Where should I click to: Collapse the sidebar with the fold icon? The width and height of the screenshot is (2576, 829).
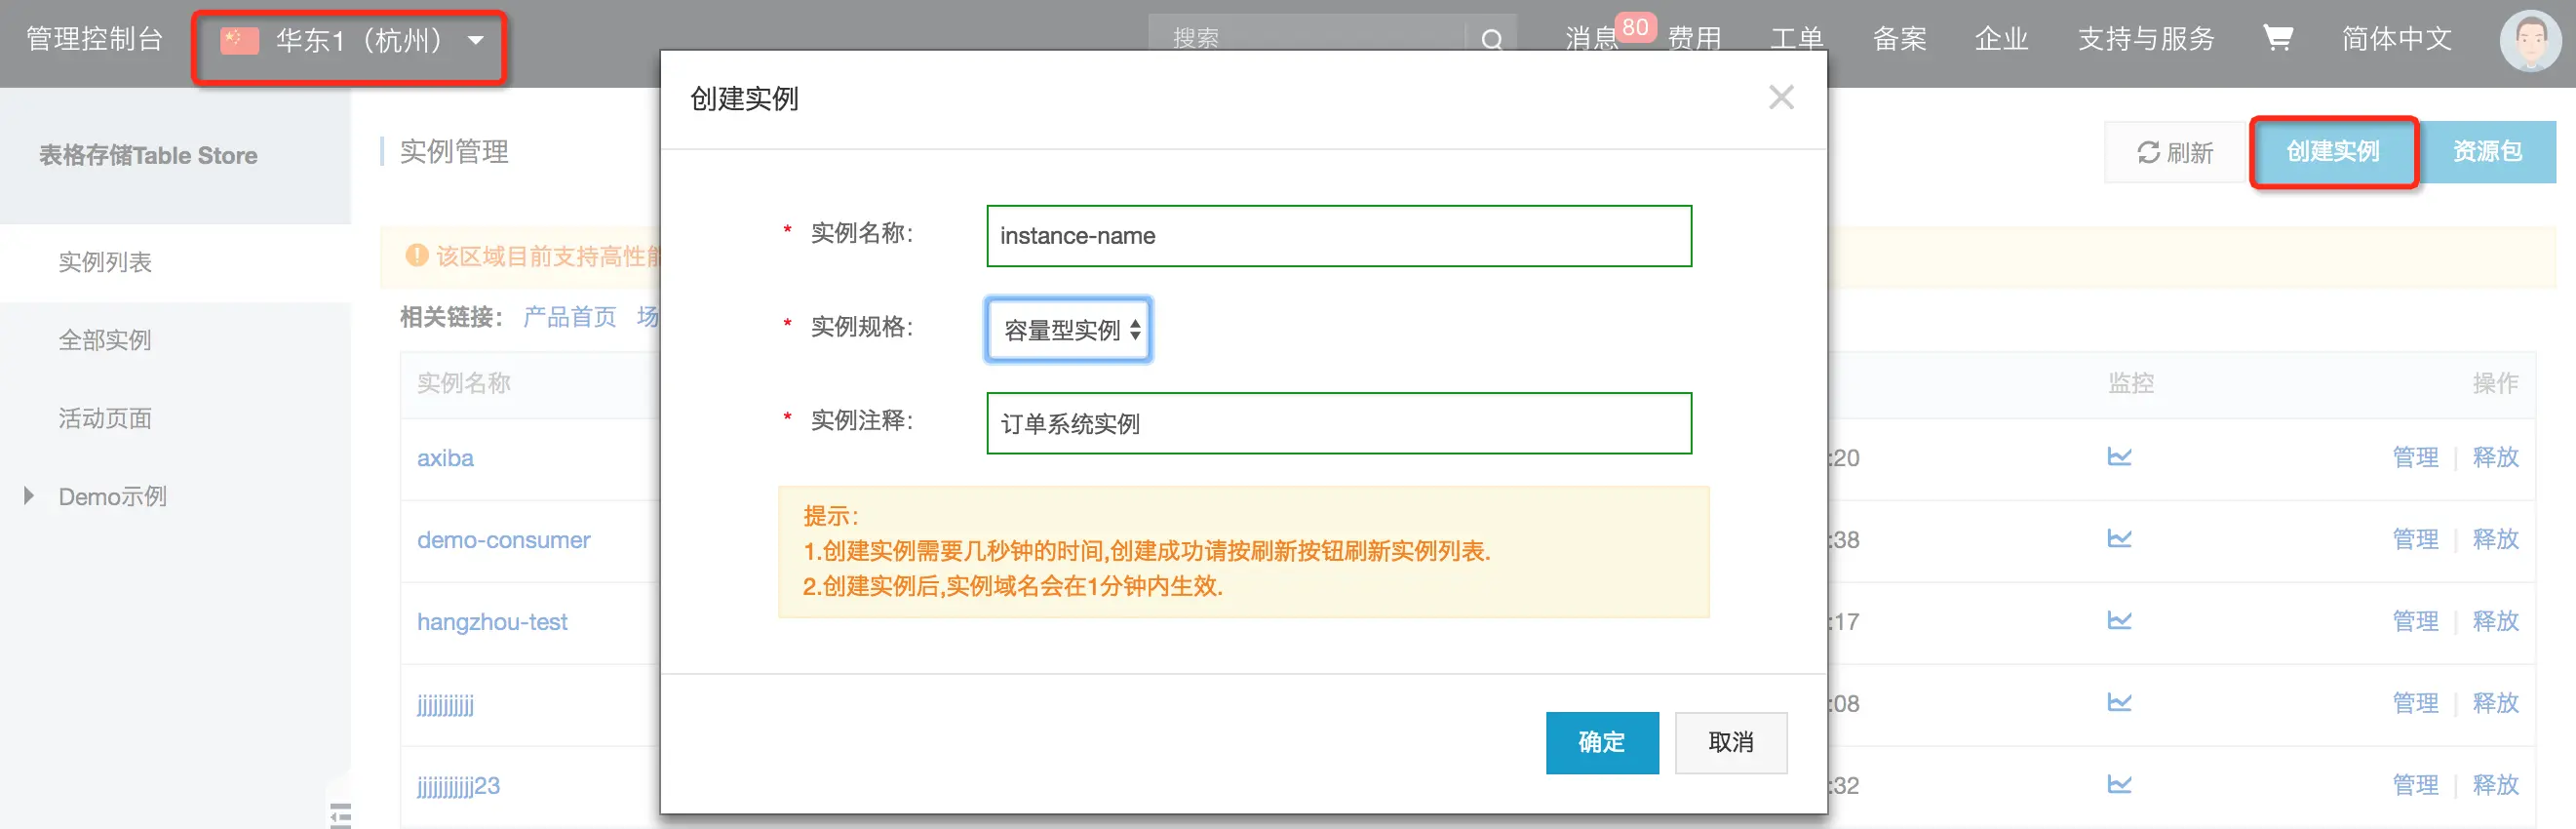point(340,815)
